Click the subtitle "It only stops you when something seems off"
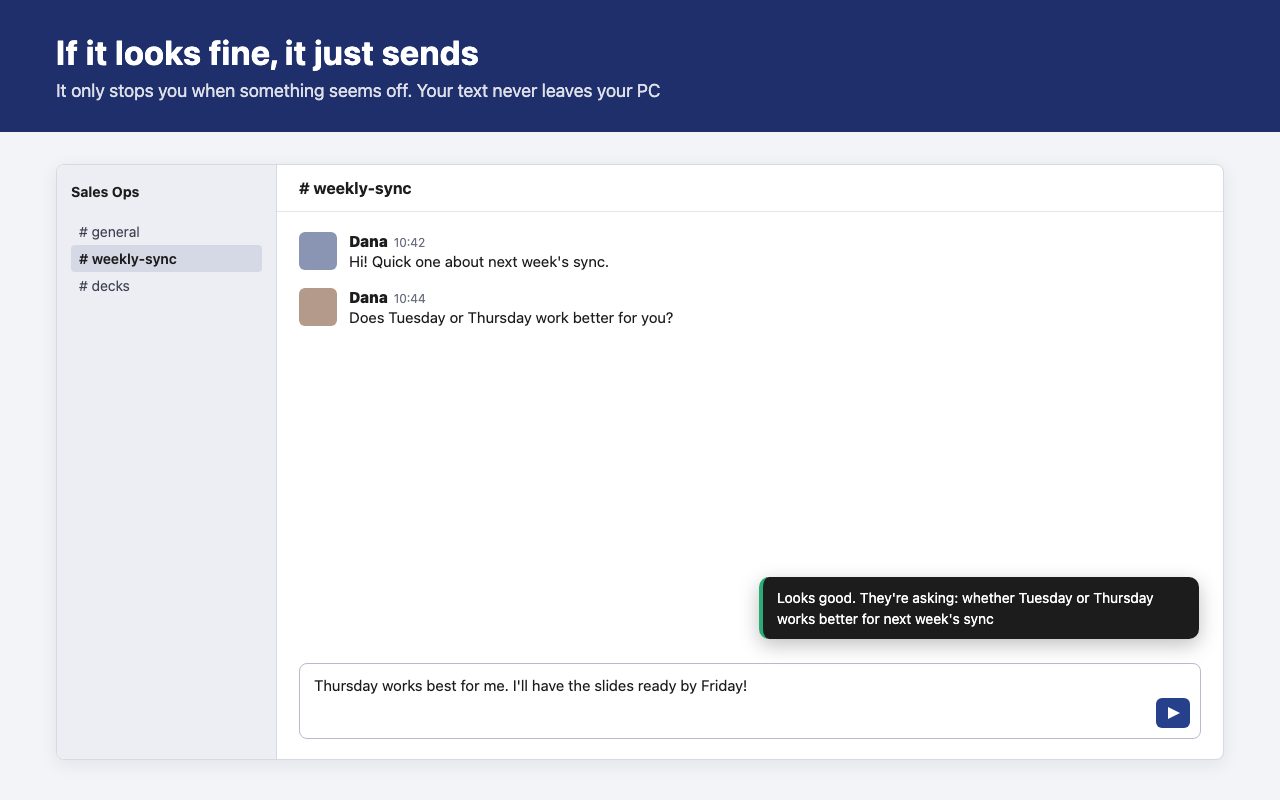The width and height of the screenshot is (1280, 800). [x=232, y=91]
